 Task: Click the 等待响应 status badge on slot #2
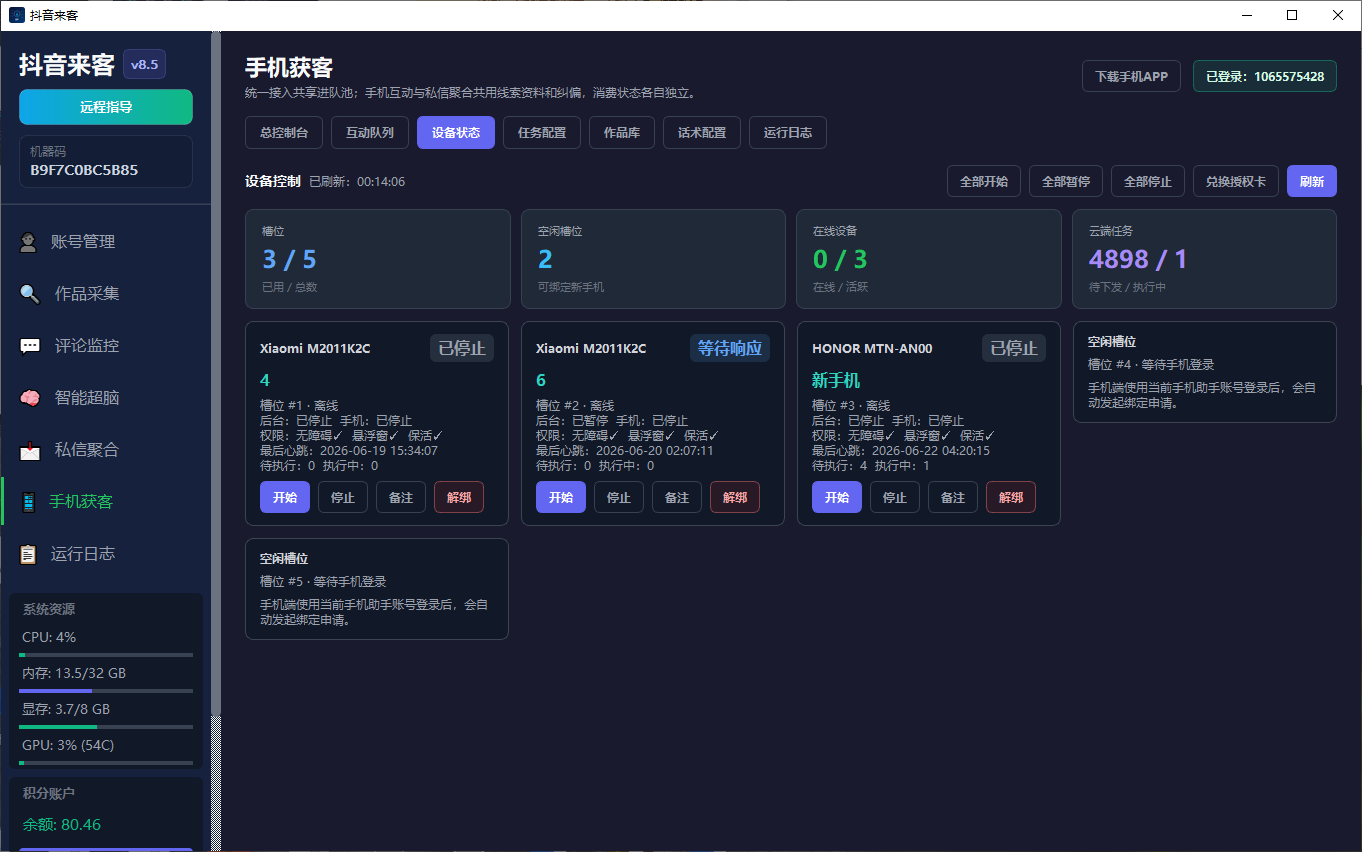[730, 348]
